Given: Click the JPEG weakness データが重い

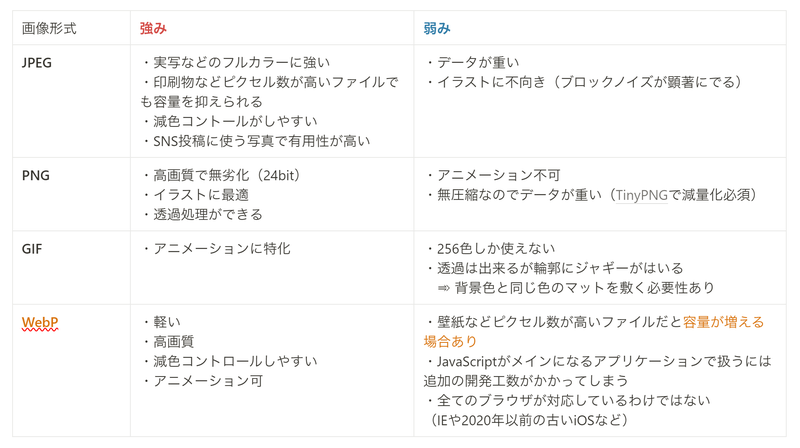Looking at the screenshot, I should tap(477, 62).
